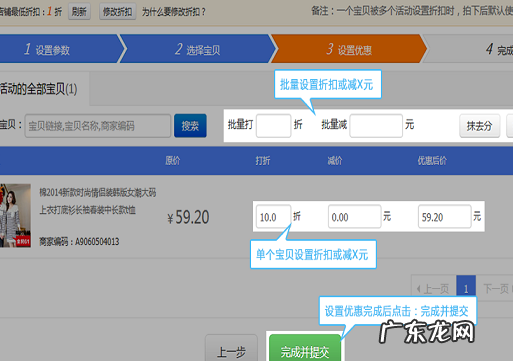
Task: Focus the 批量减 amount input
Action: 376,126
